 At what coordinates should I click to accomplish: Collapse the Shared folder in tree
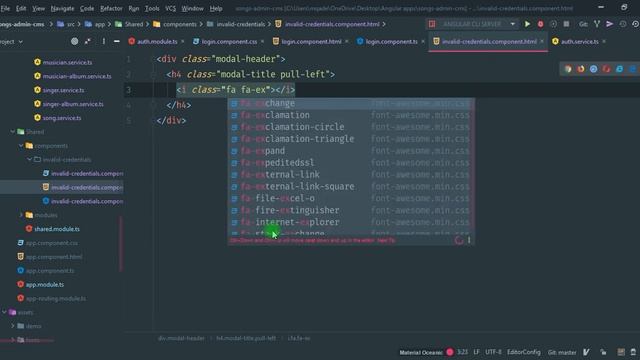12,132
